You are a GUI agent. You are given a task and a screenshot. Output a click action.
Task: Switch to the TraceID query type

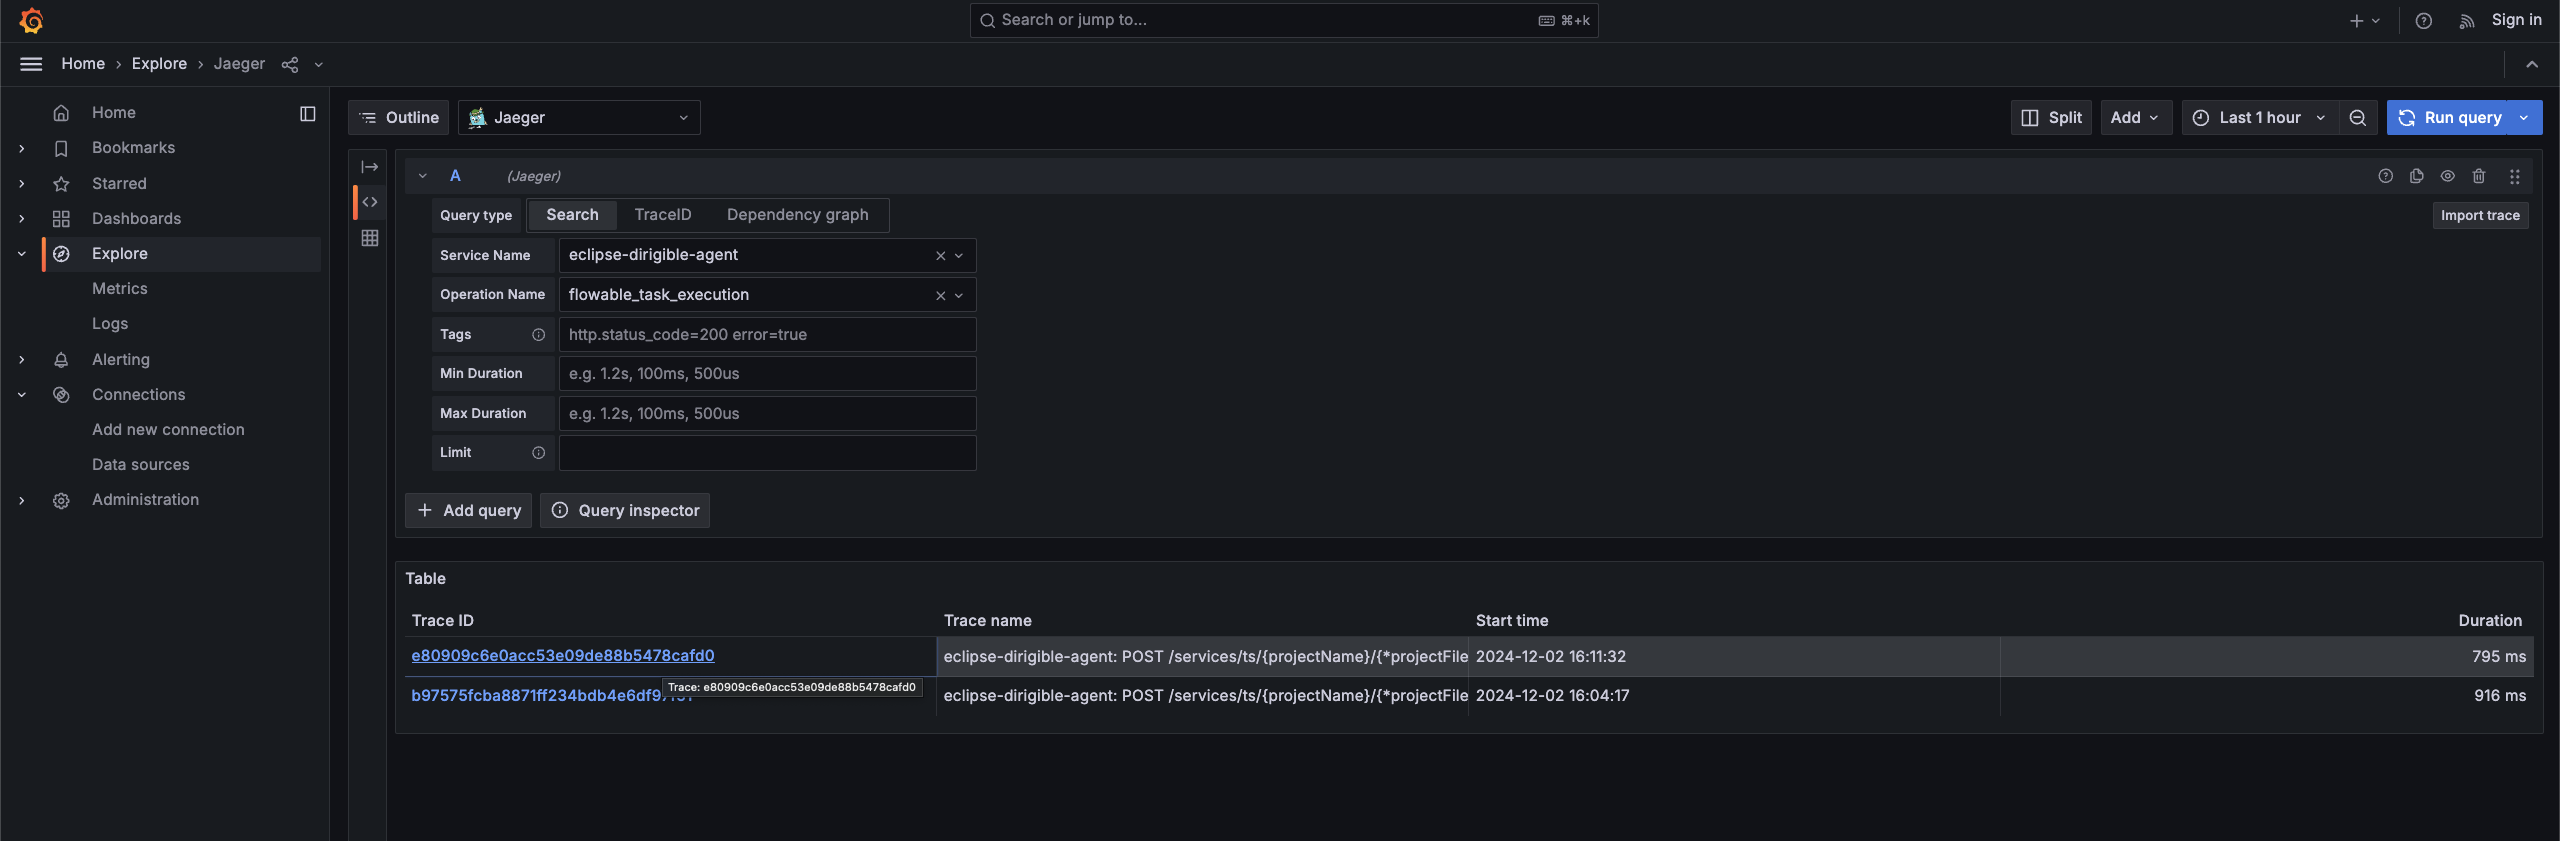pyautogui.click(x=663, y=215)
